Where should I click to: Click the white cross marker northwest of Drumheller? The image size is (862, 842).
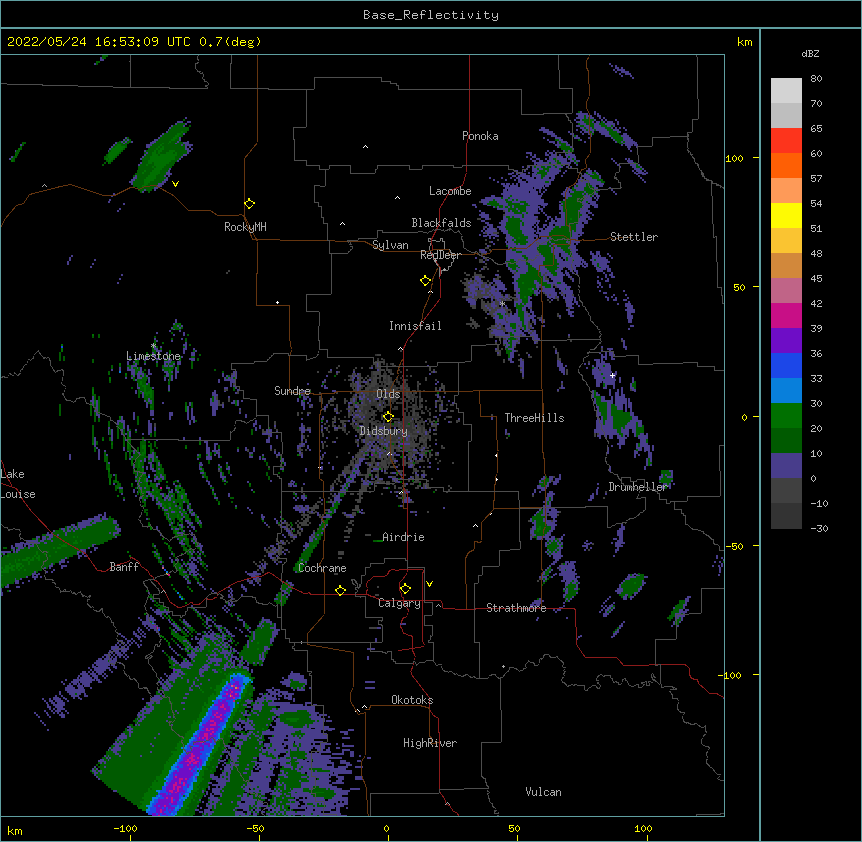pyautogui.click(x=612, y=375)
